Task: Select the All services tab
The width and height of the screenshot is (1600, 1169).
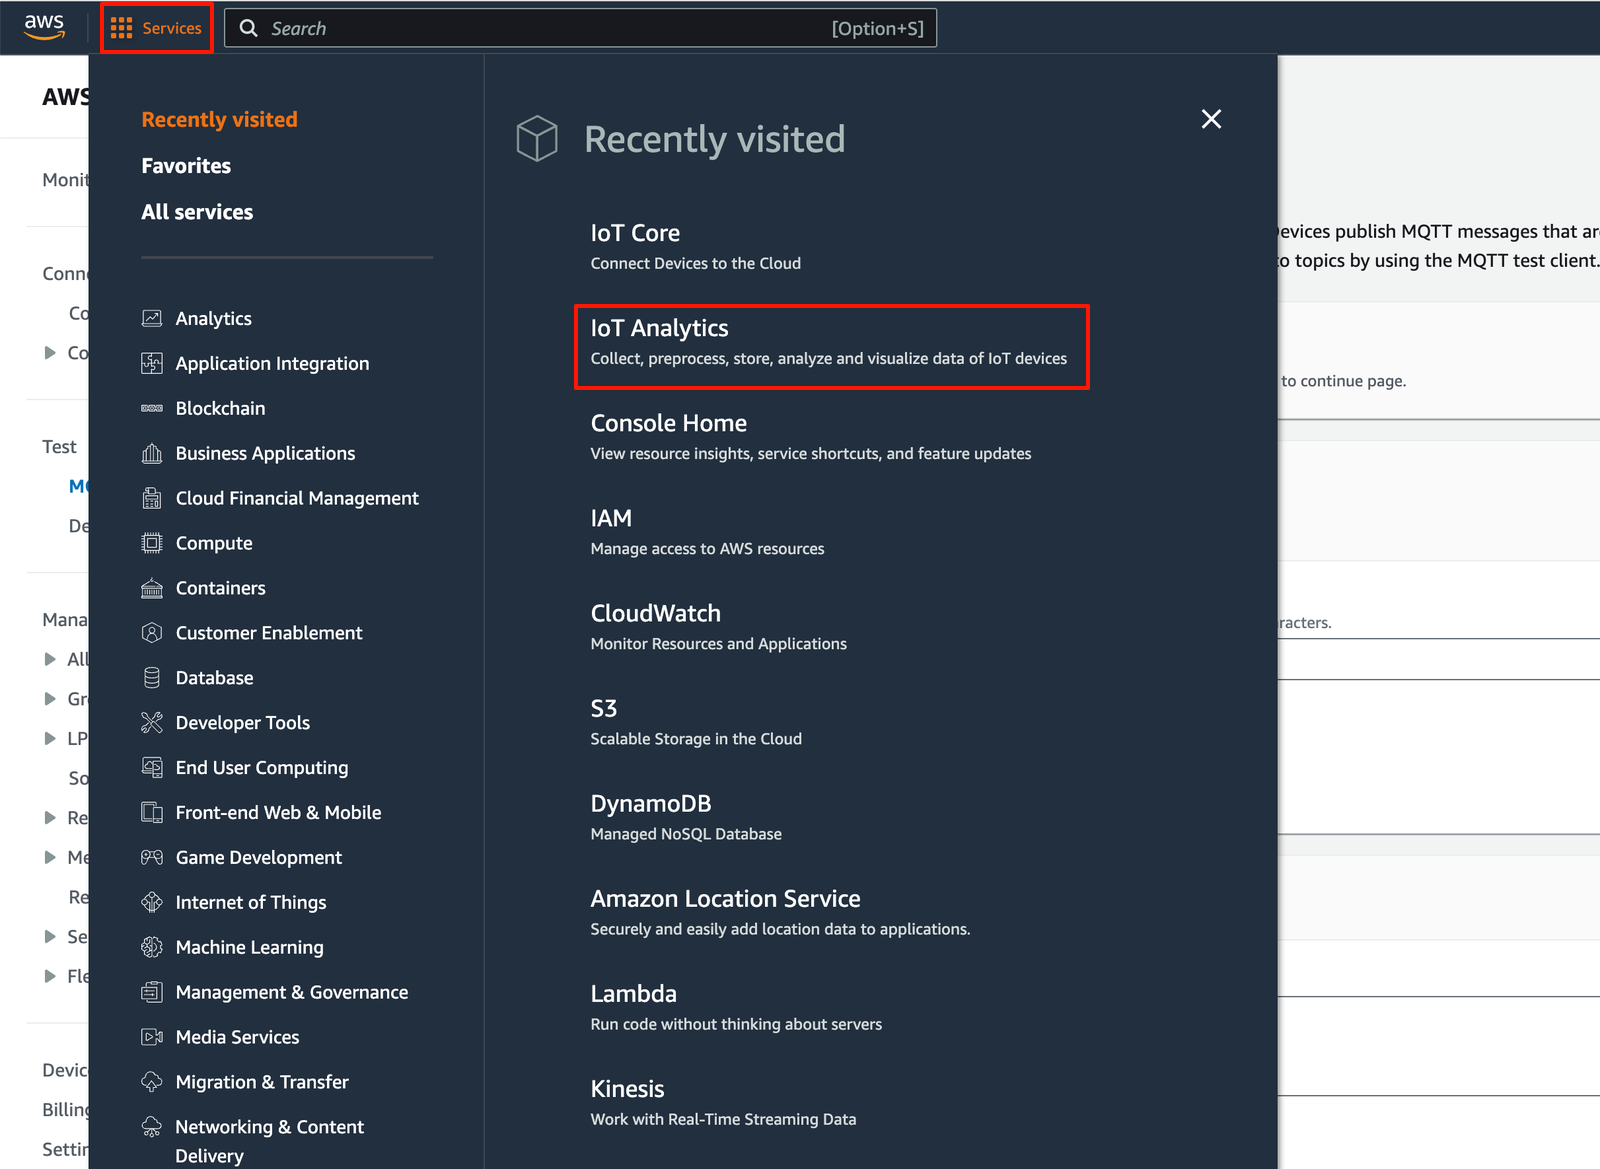Action: coord(197,212)
